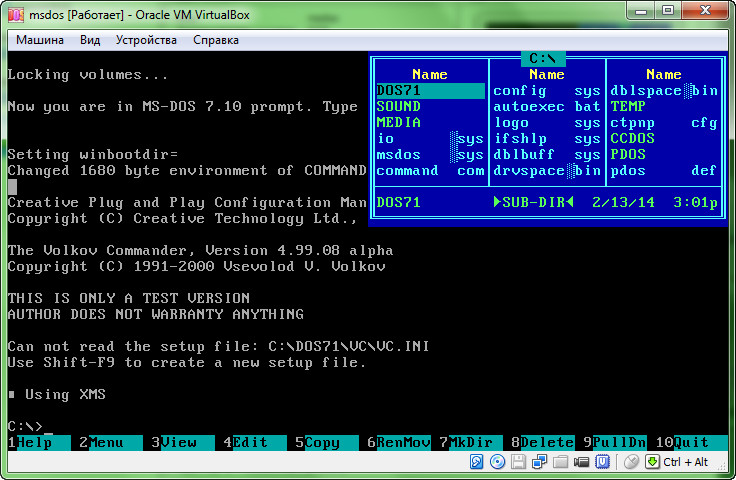Select the TEMP directory

pyautogui.click(x=664, y=107)
